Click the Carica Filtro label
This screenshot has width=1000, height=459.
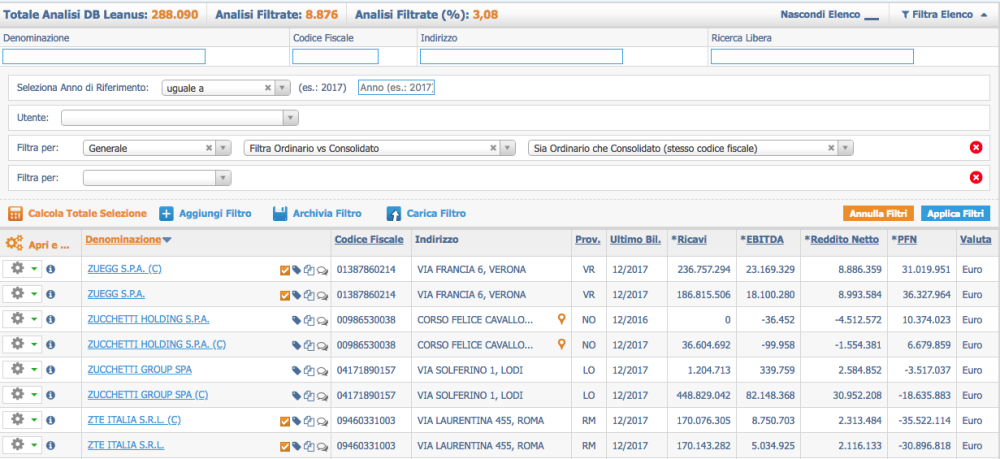(x=436, y=214)
